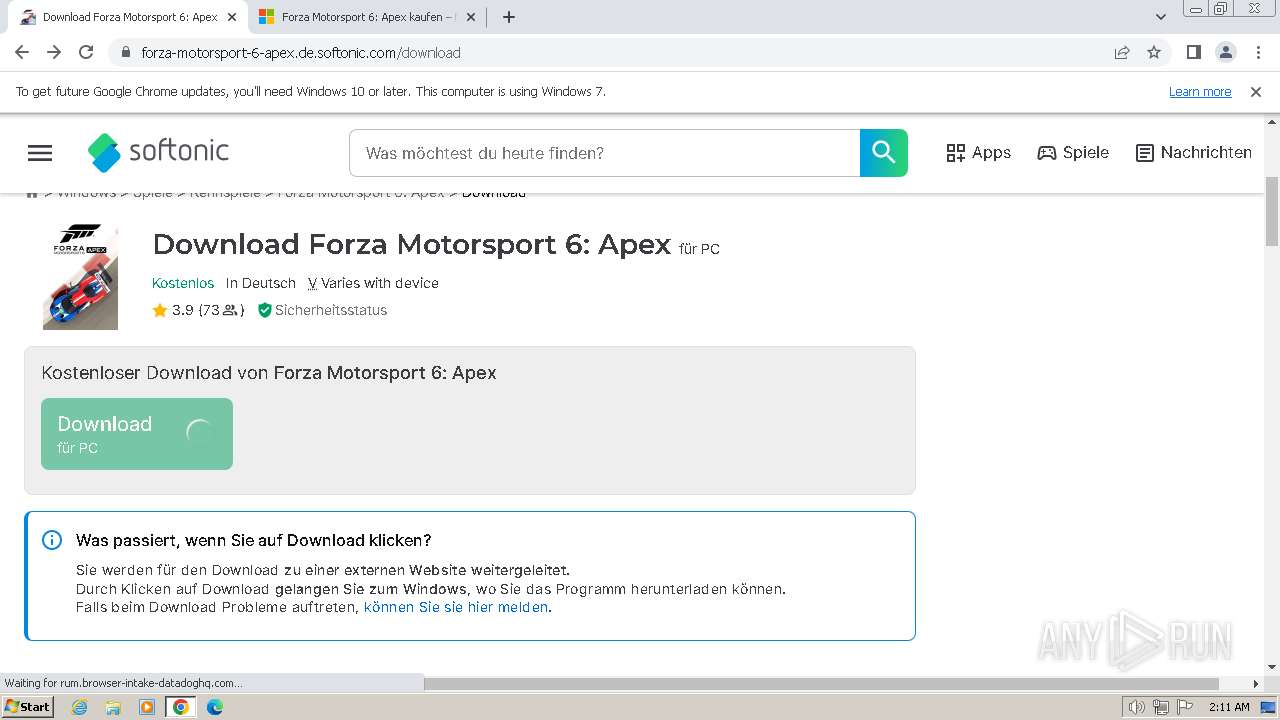Click 'Was passiert, wenn Sie auf Download klicken?' heading
Screen dimensions: 1280x720
point(254,540)
